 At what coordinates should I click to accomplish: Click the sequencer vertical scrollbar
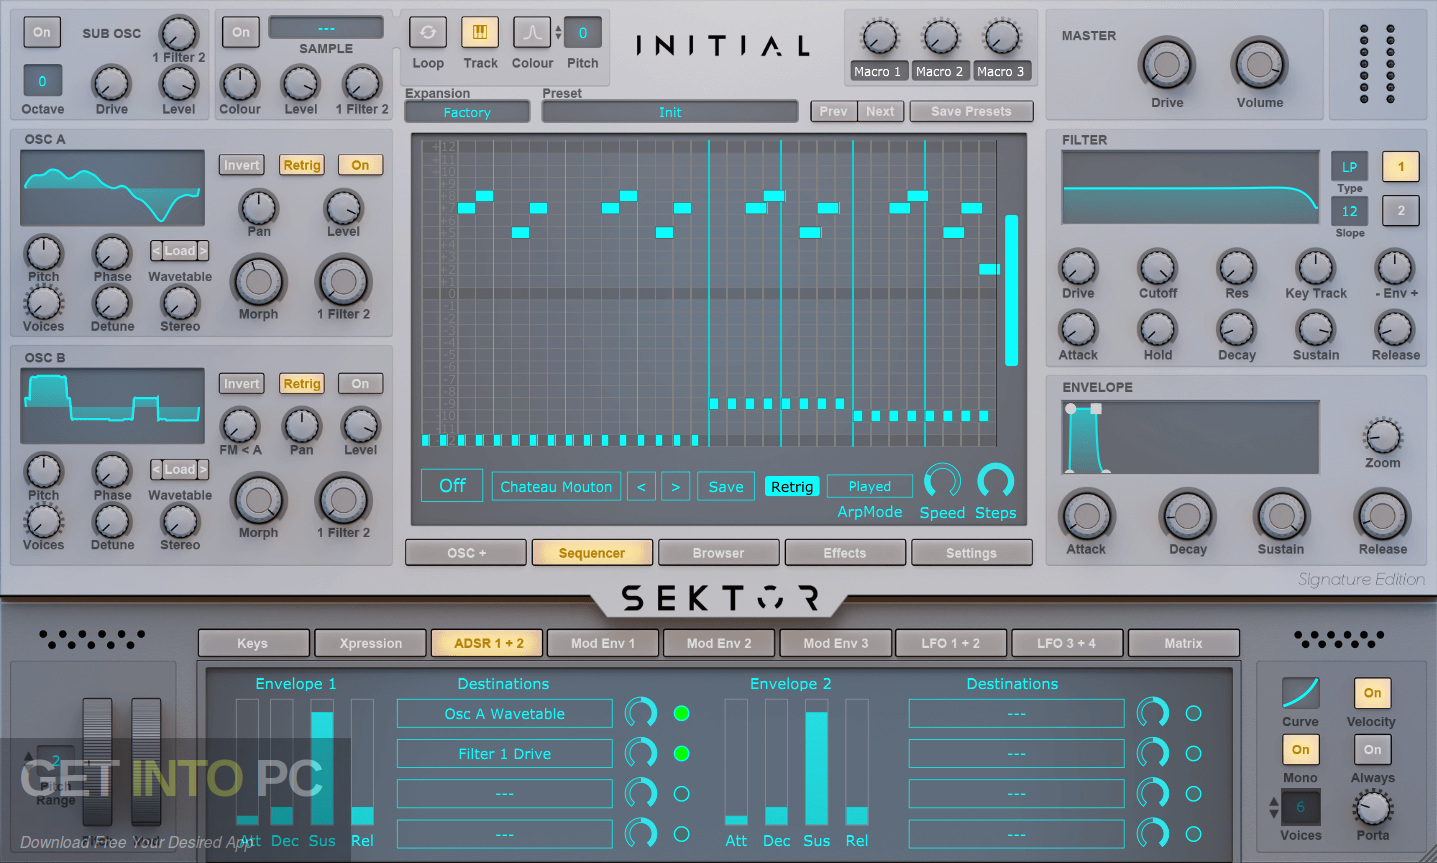1011,290
